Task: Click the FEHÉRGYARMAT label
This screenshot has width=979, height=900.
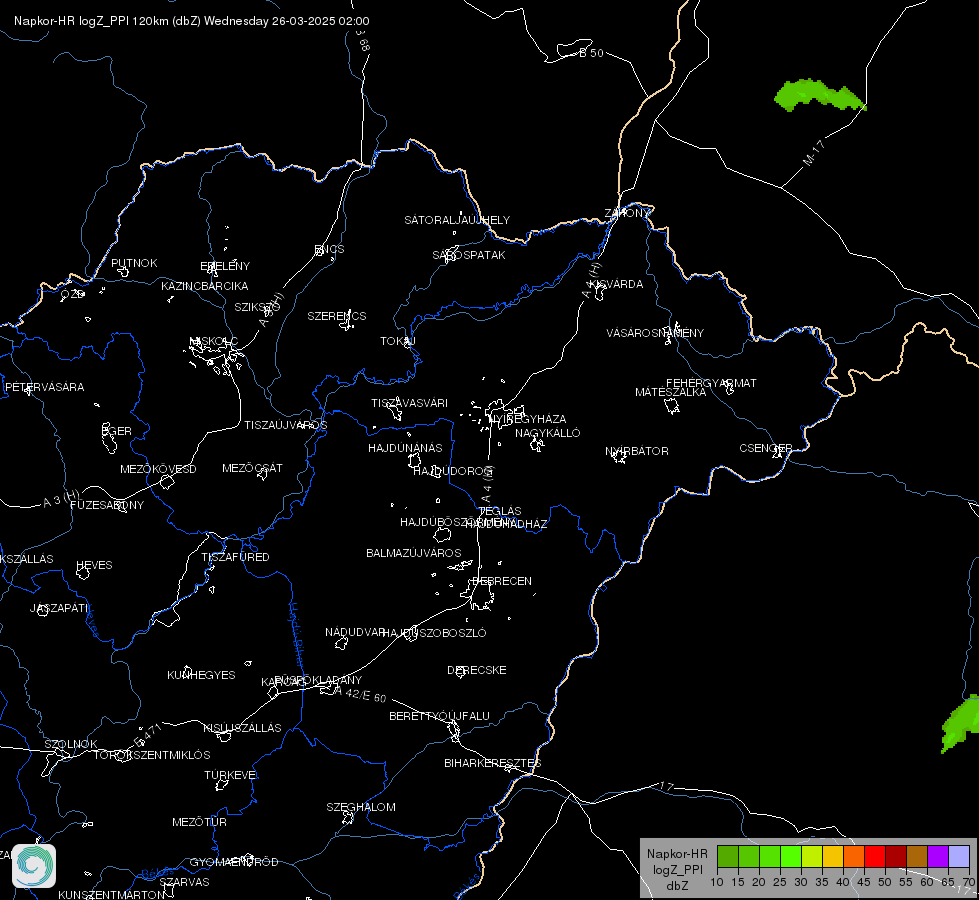Action: tap(711, 383)
